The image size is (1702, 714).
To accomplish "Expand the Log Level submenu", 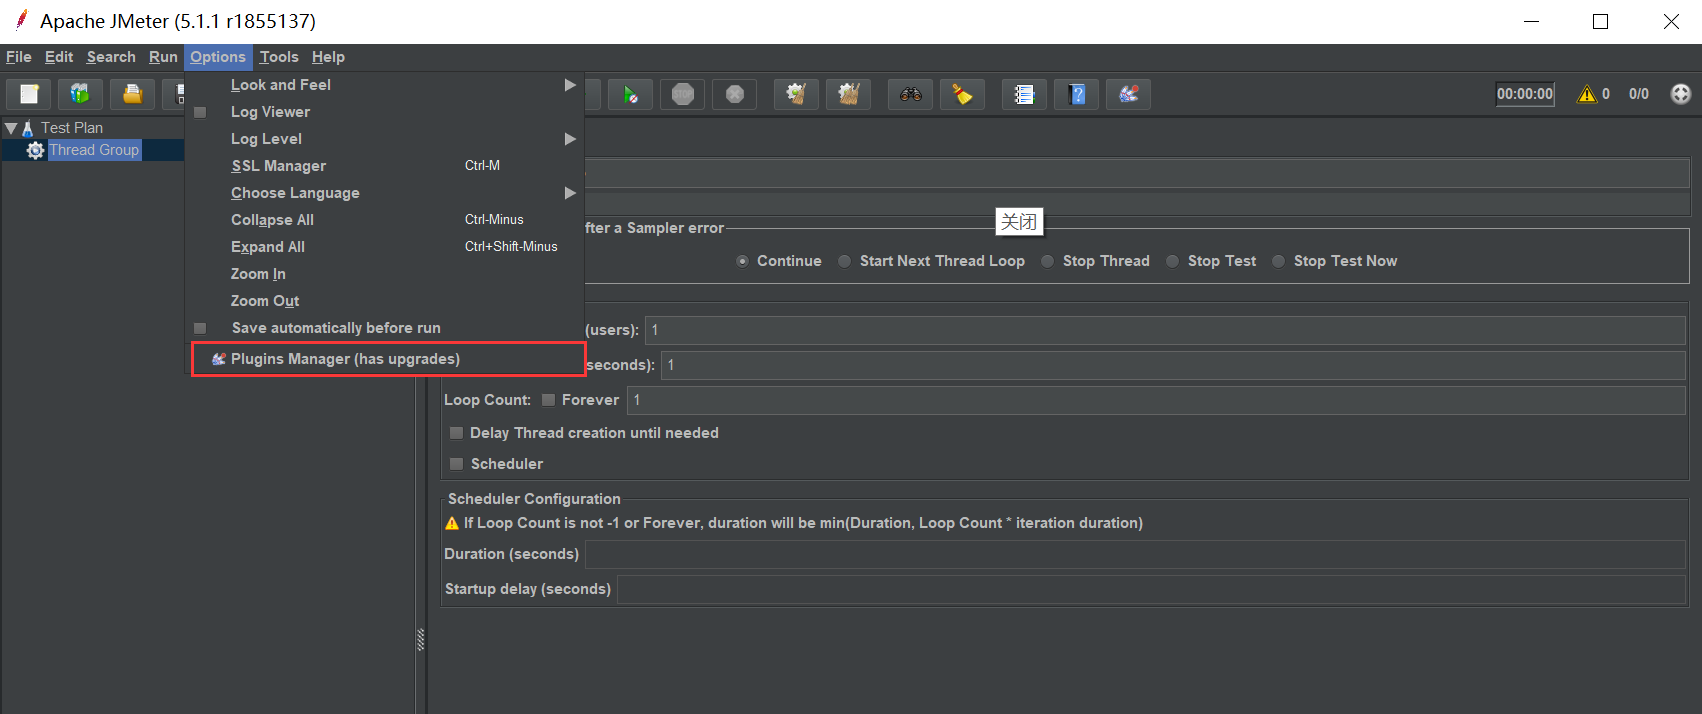I will (385, 139).
